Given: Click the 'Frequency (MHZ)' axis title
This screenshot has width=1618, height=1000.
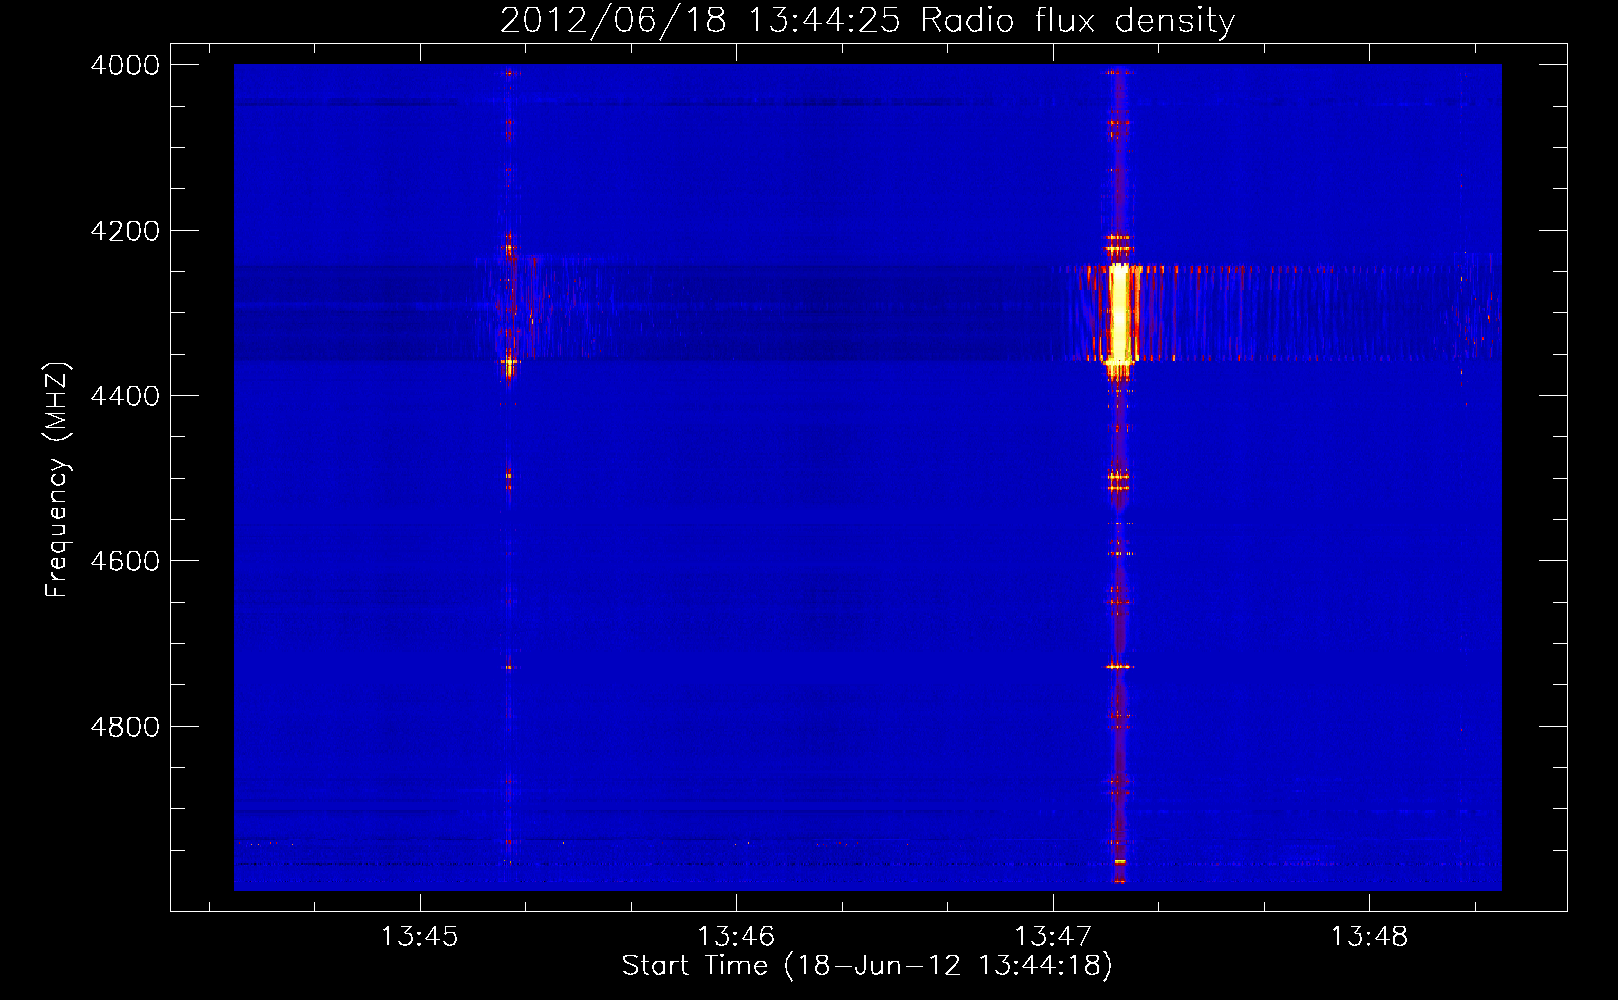Looking at the screenshot, I should tap(57, 479).
